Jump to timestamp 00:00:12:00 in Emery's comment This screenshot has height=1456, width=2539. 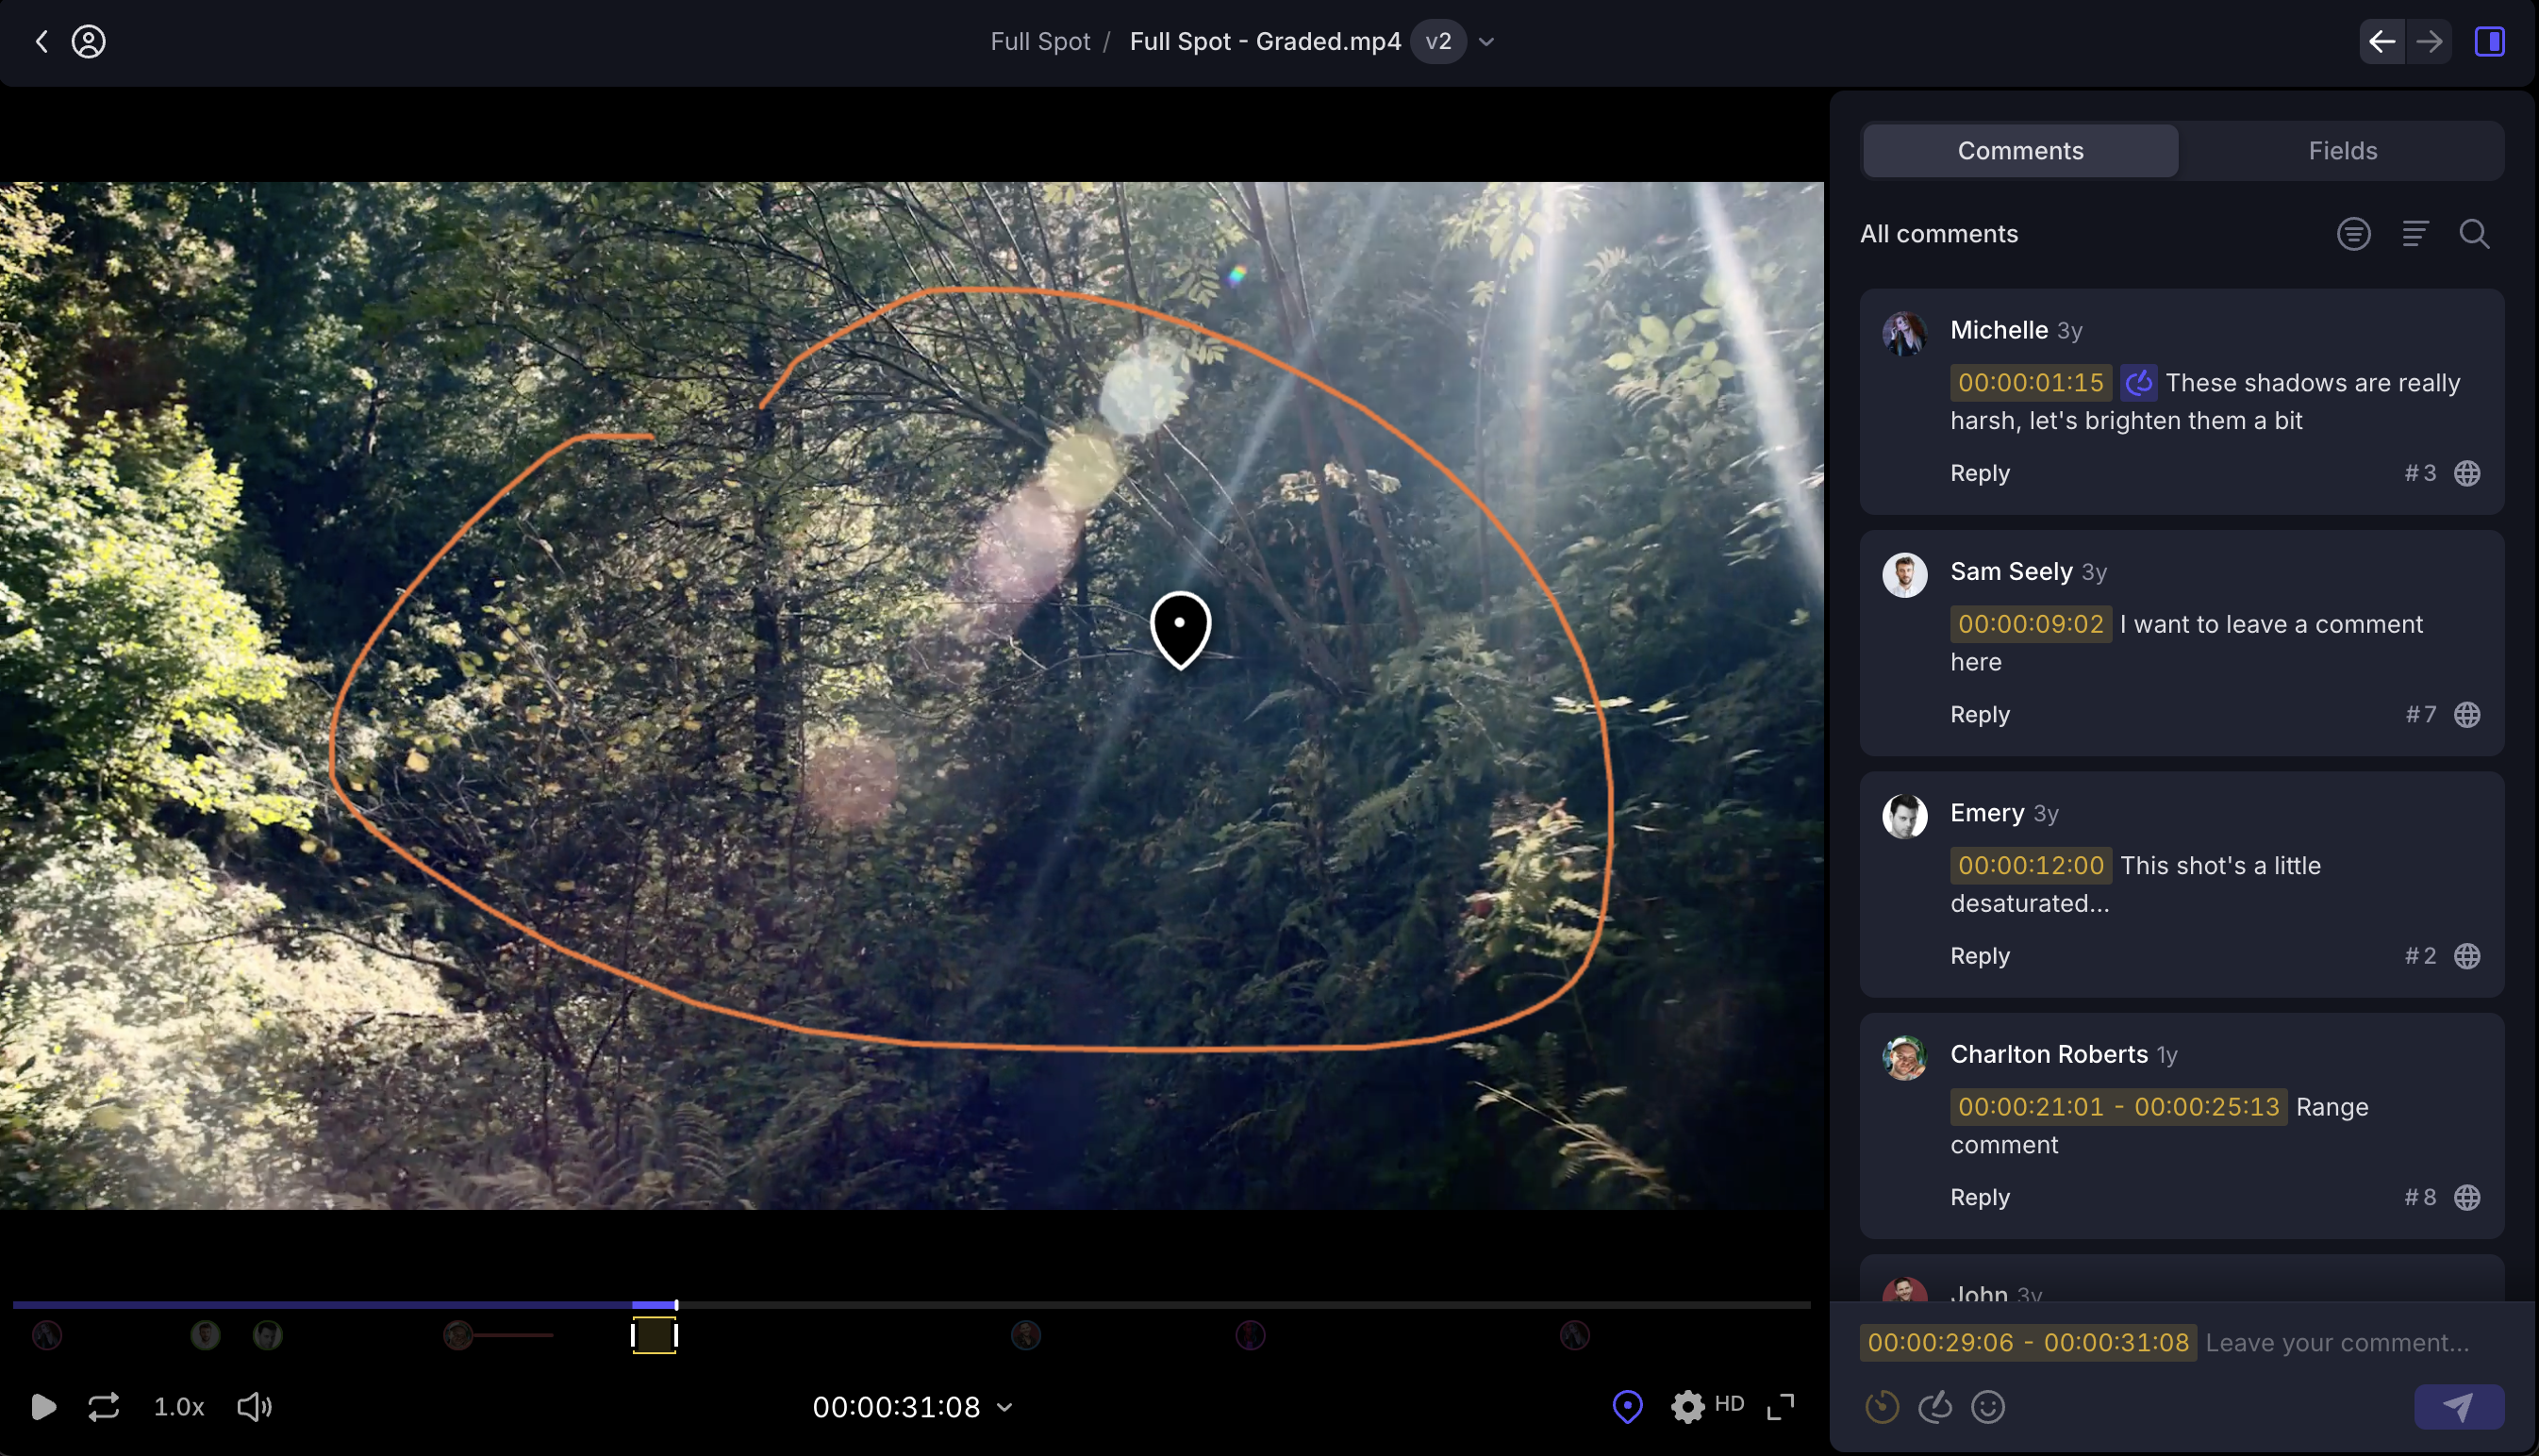point(2030,865)
